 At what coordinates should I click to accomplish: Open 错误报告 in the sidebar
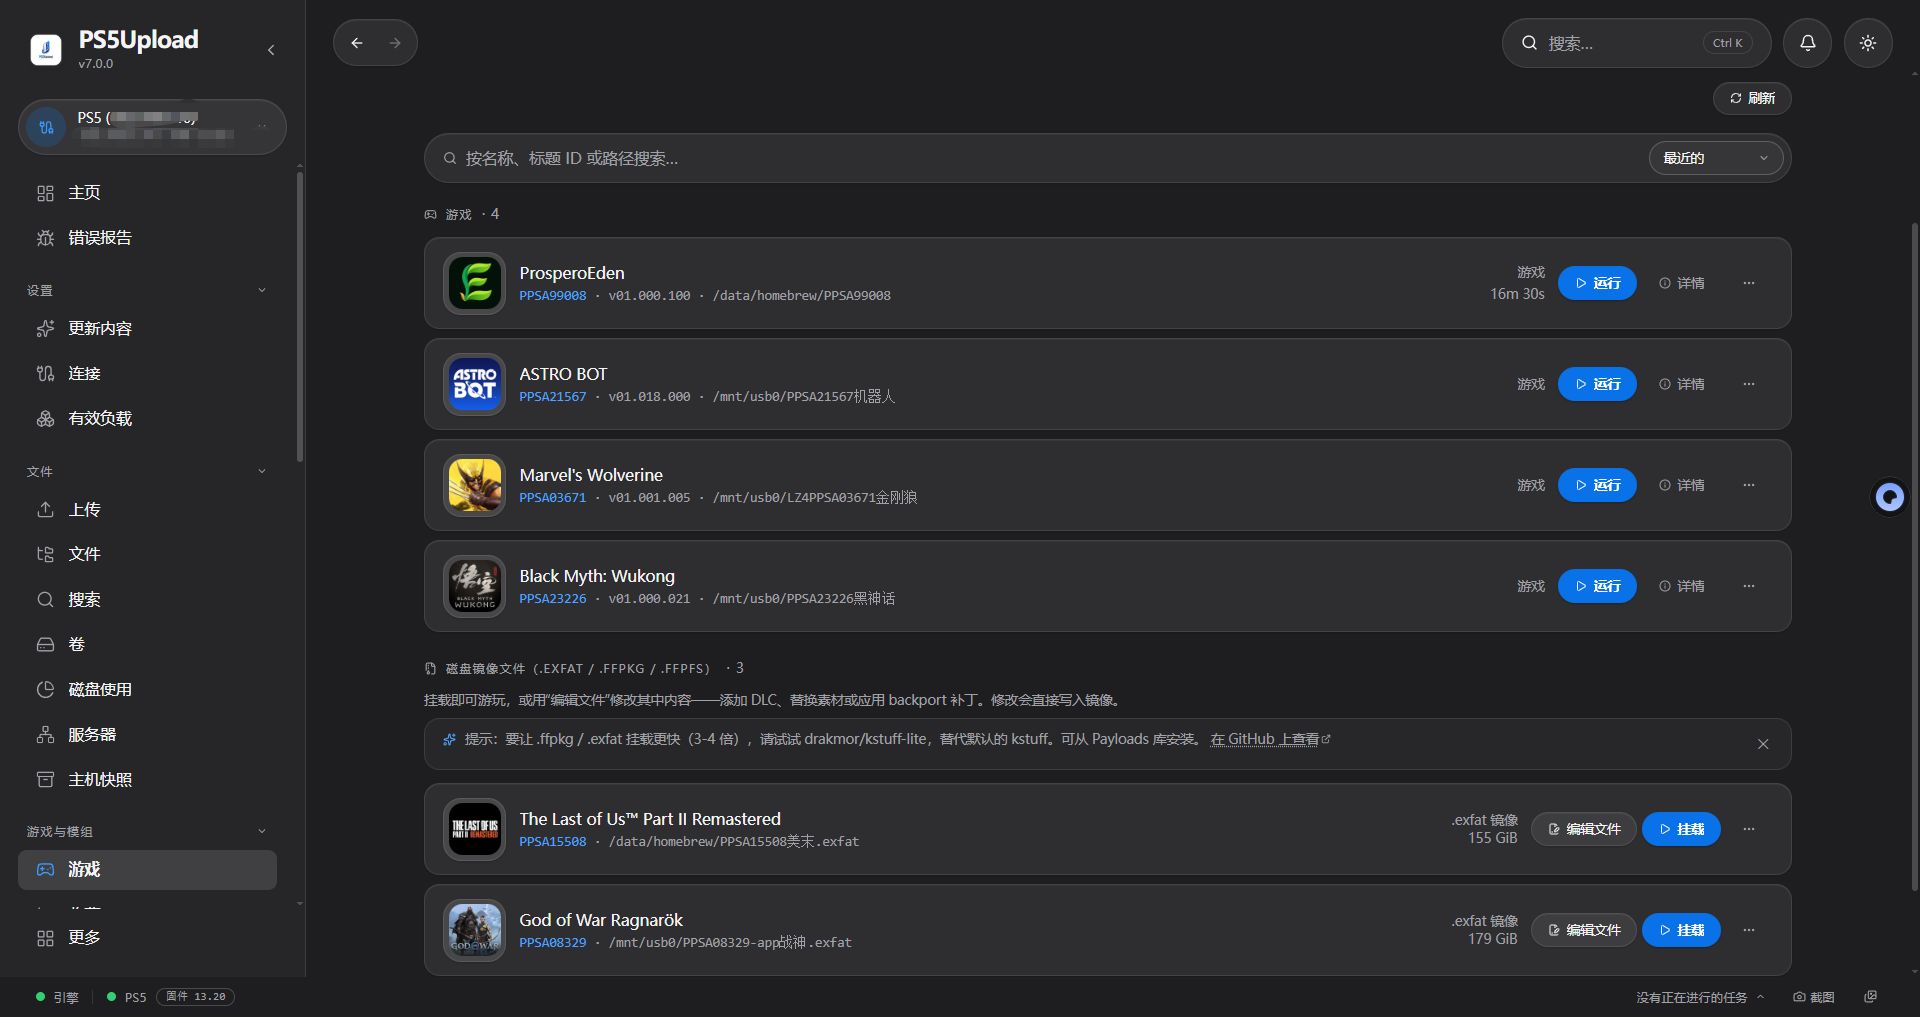click(147, 238)
